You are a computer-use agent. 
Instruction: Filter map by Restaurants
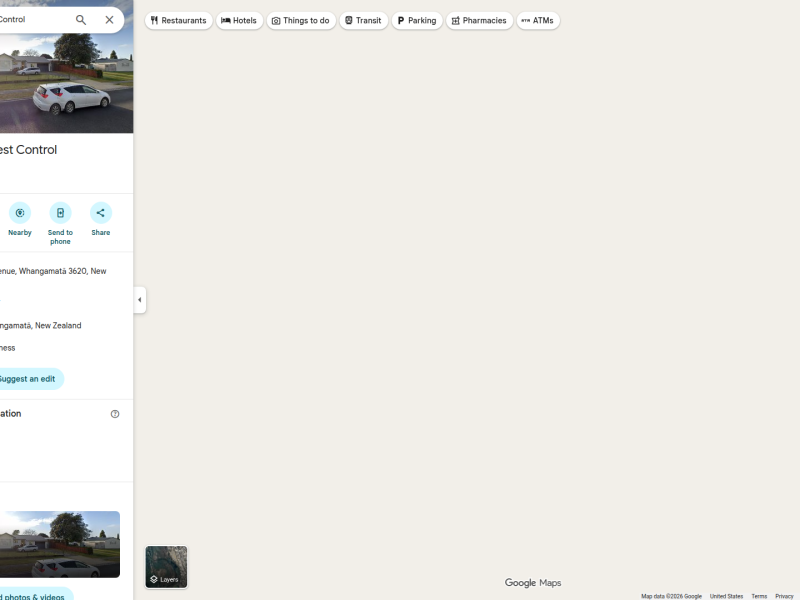(179, 20)
